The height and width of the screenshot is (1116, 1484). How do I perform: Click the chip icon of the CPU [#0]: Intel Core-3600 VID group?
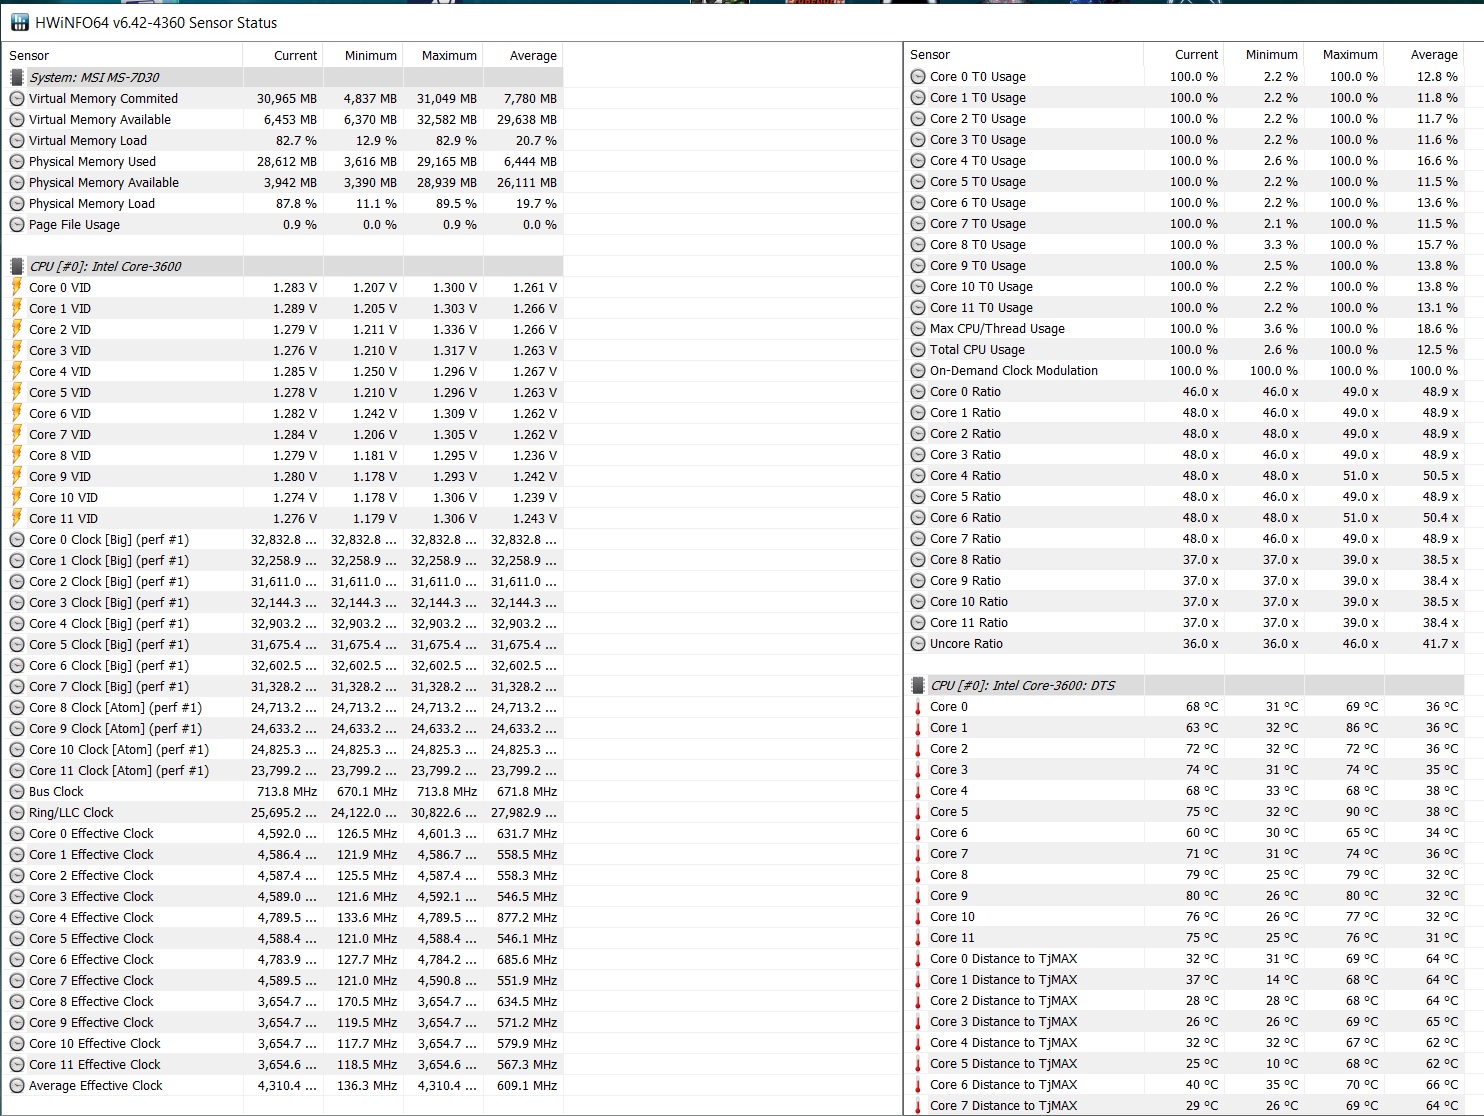point(17,266)
